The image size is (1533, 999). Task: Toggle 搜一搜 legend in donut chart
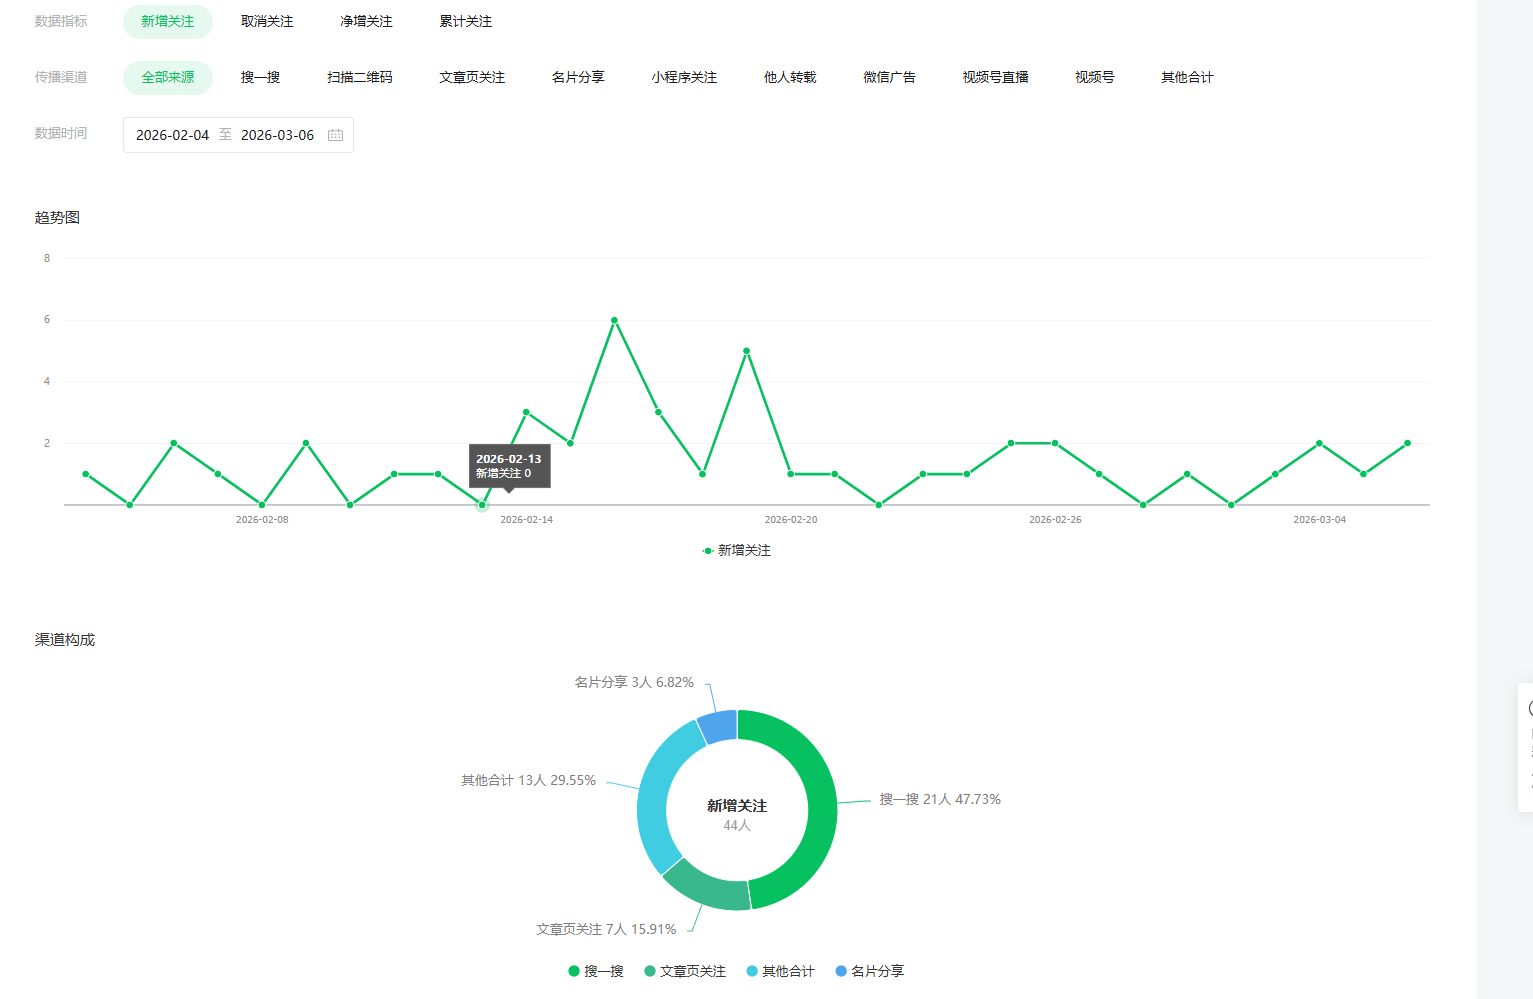point(596,971)
